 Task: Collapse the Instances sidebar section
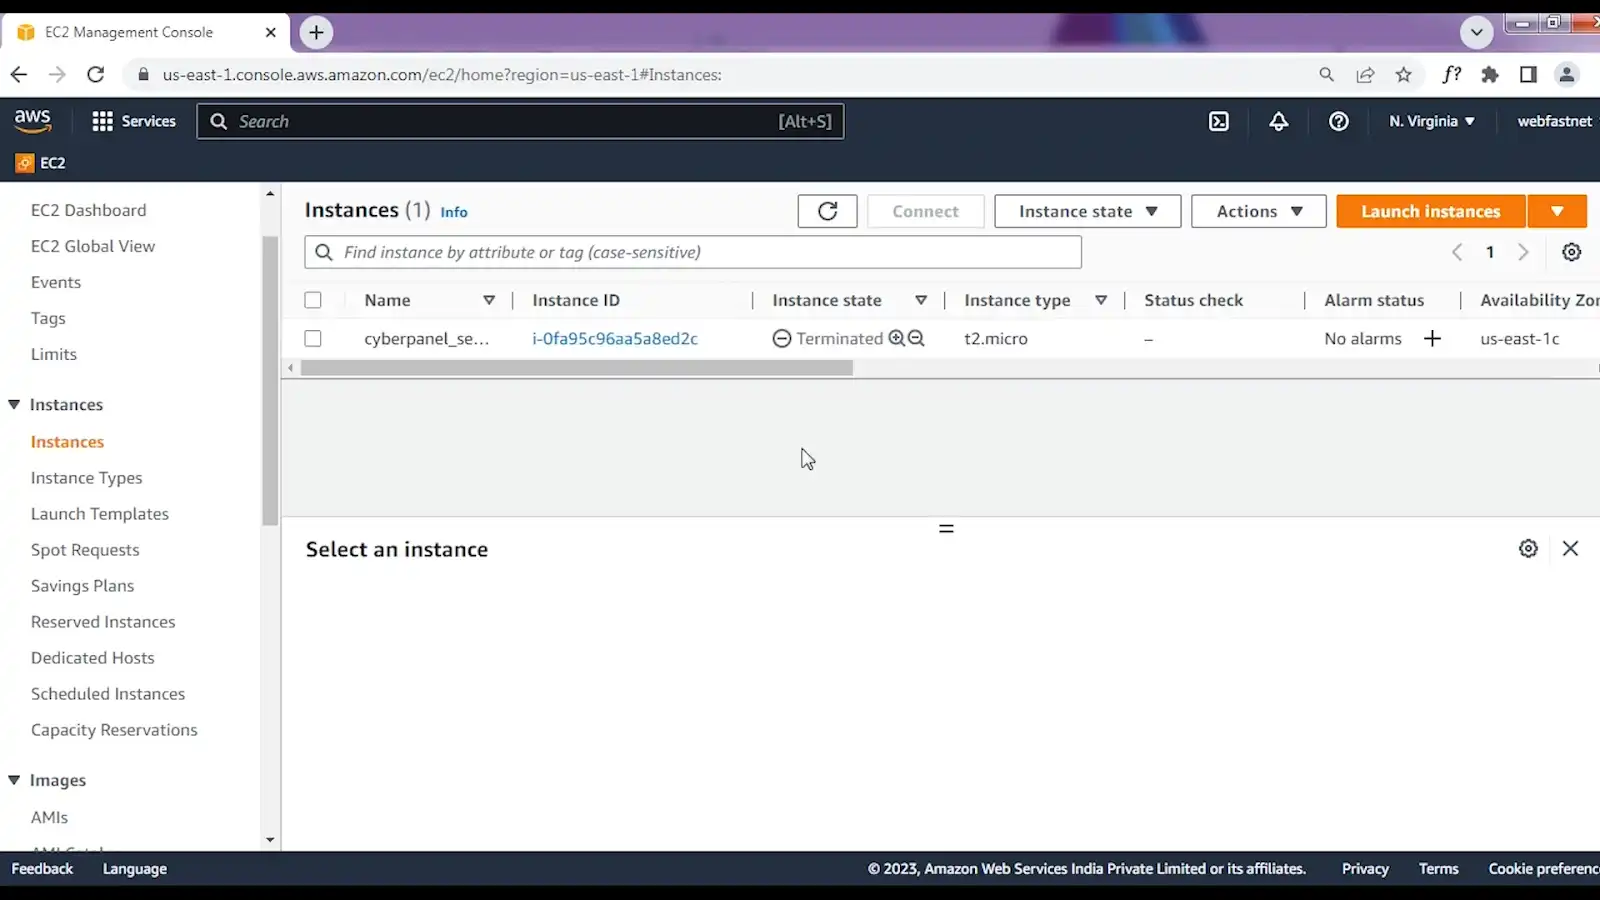click(x=14, y=404)
